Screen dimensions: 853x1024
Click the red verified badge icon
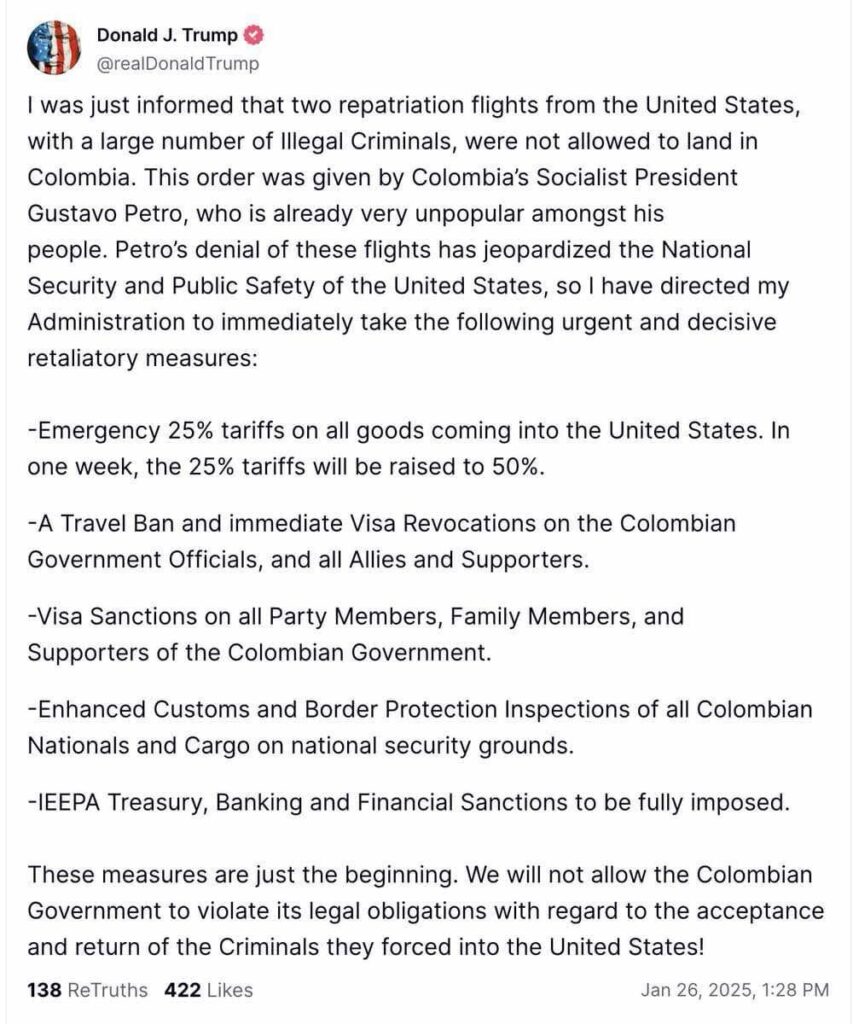pos(253,35)
